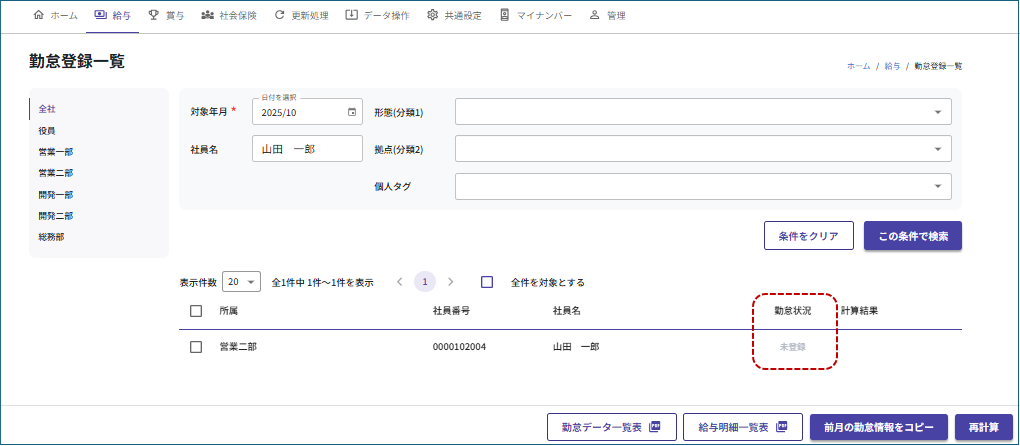Check the row checkbox for 営業二部
1020x446 pixels.
(196, 347)
